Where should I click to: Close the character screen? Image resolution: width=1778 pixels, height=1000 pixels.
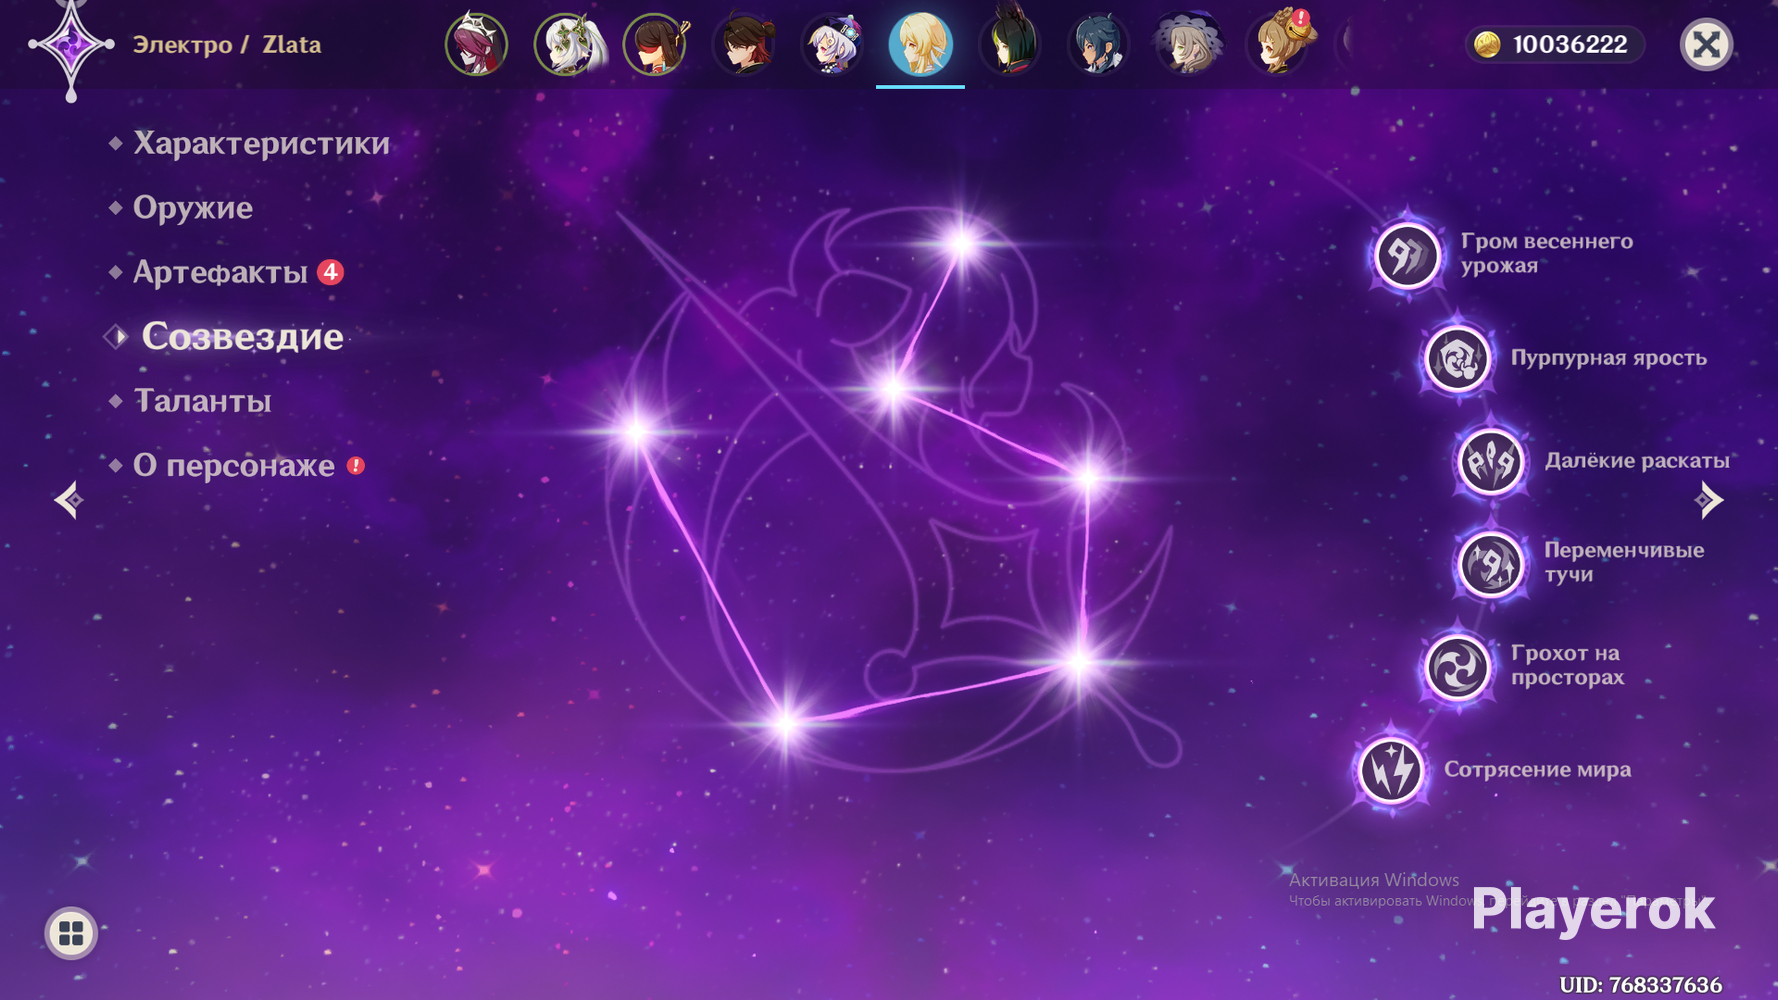[1706, 44]
